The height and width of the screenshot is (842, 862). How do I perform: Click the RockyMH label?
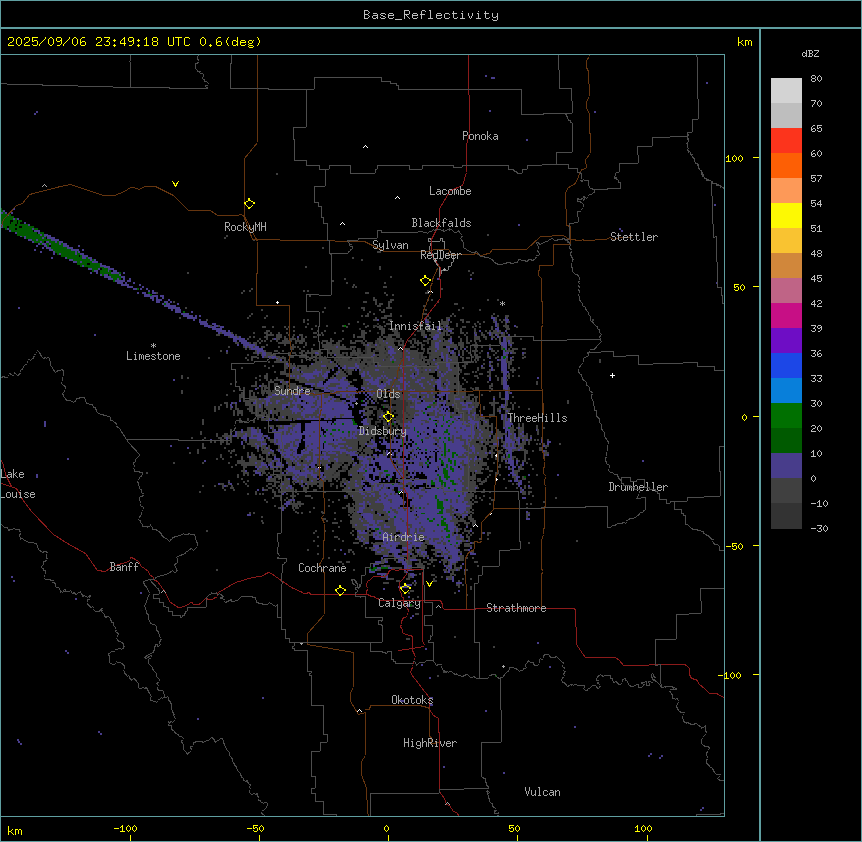[245, 227]
